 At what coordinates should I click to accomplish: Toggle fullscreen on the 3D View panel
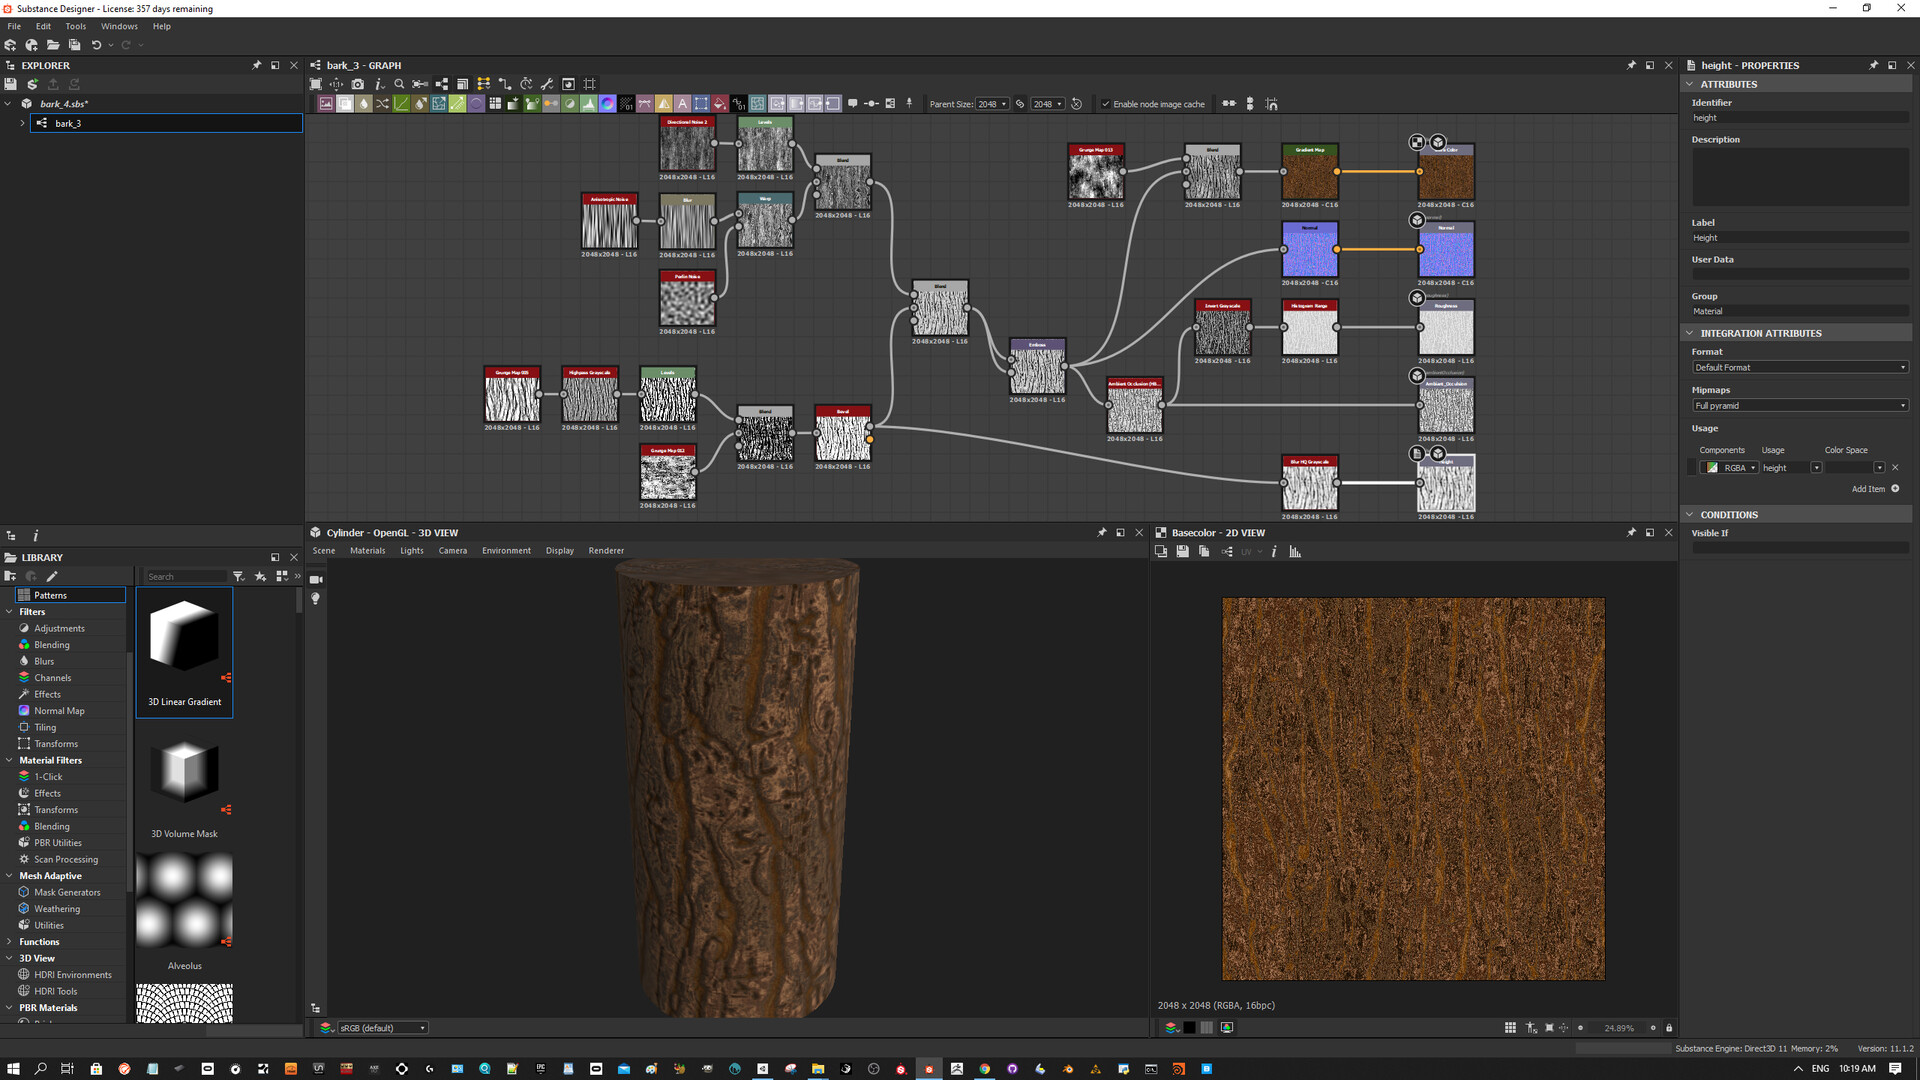(x=1121, y=533)
